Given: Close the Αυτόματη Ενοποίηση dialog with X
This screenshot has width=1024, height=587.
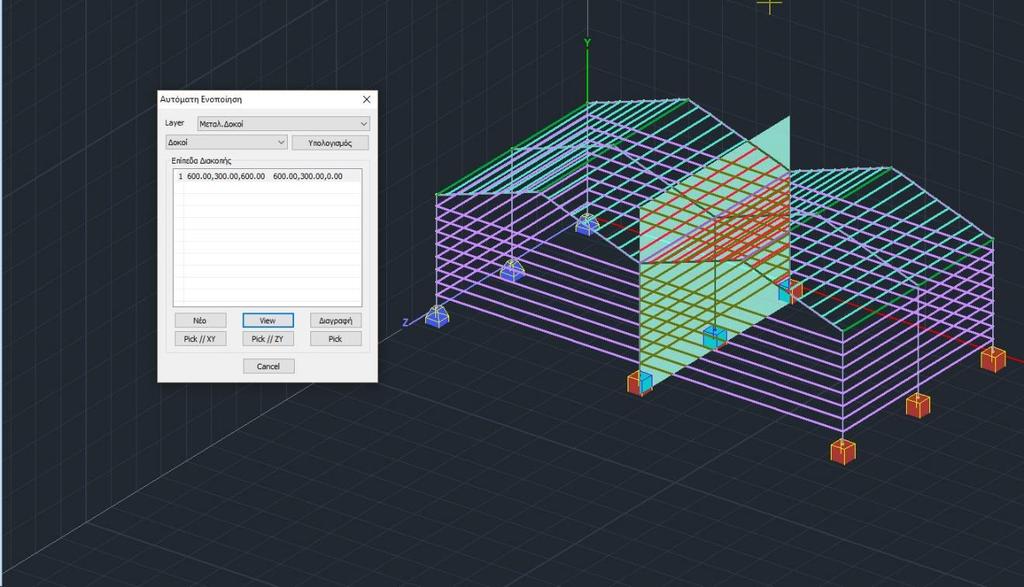Looking at the screenshot, I should pyautogui.click(x=366, y=99).
